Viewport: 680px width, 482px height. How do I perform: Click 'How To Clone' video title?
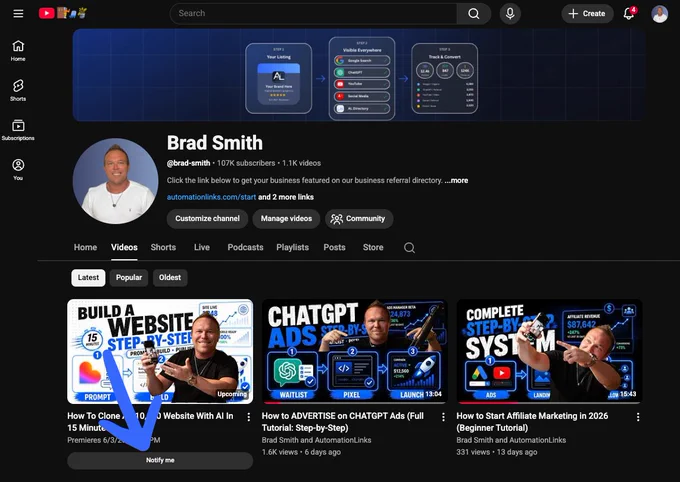coord(150,422)
